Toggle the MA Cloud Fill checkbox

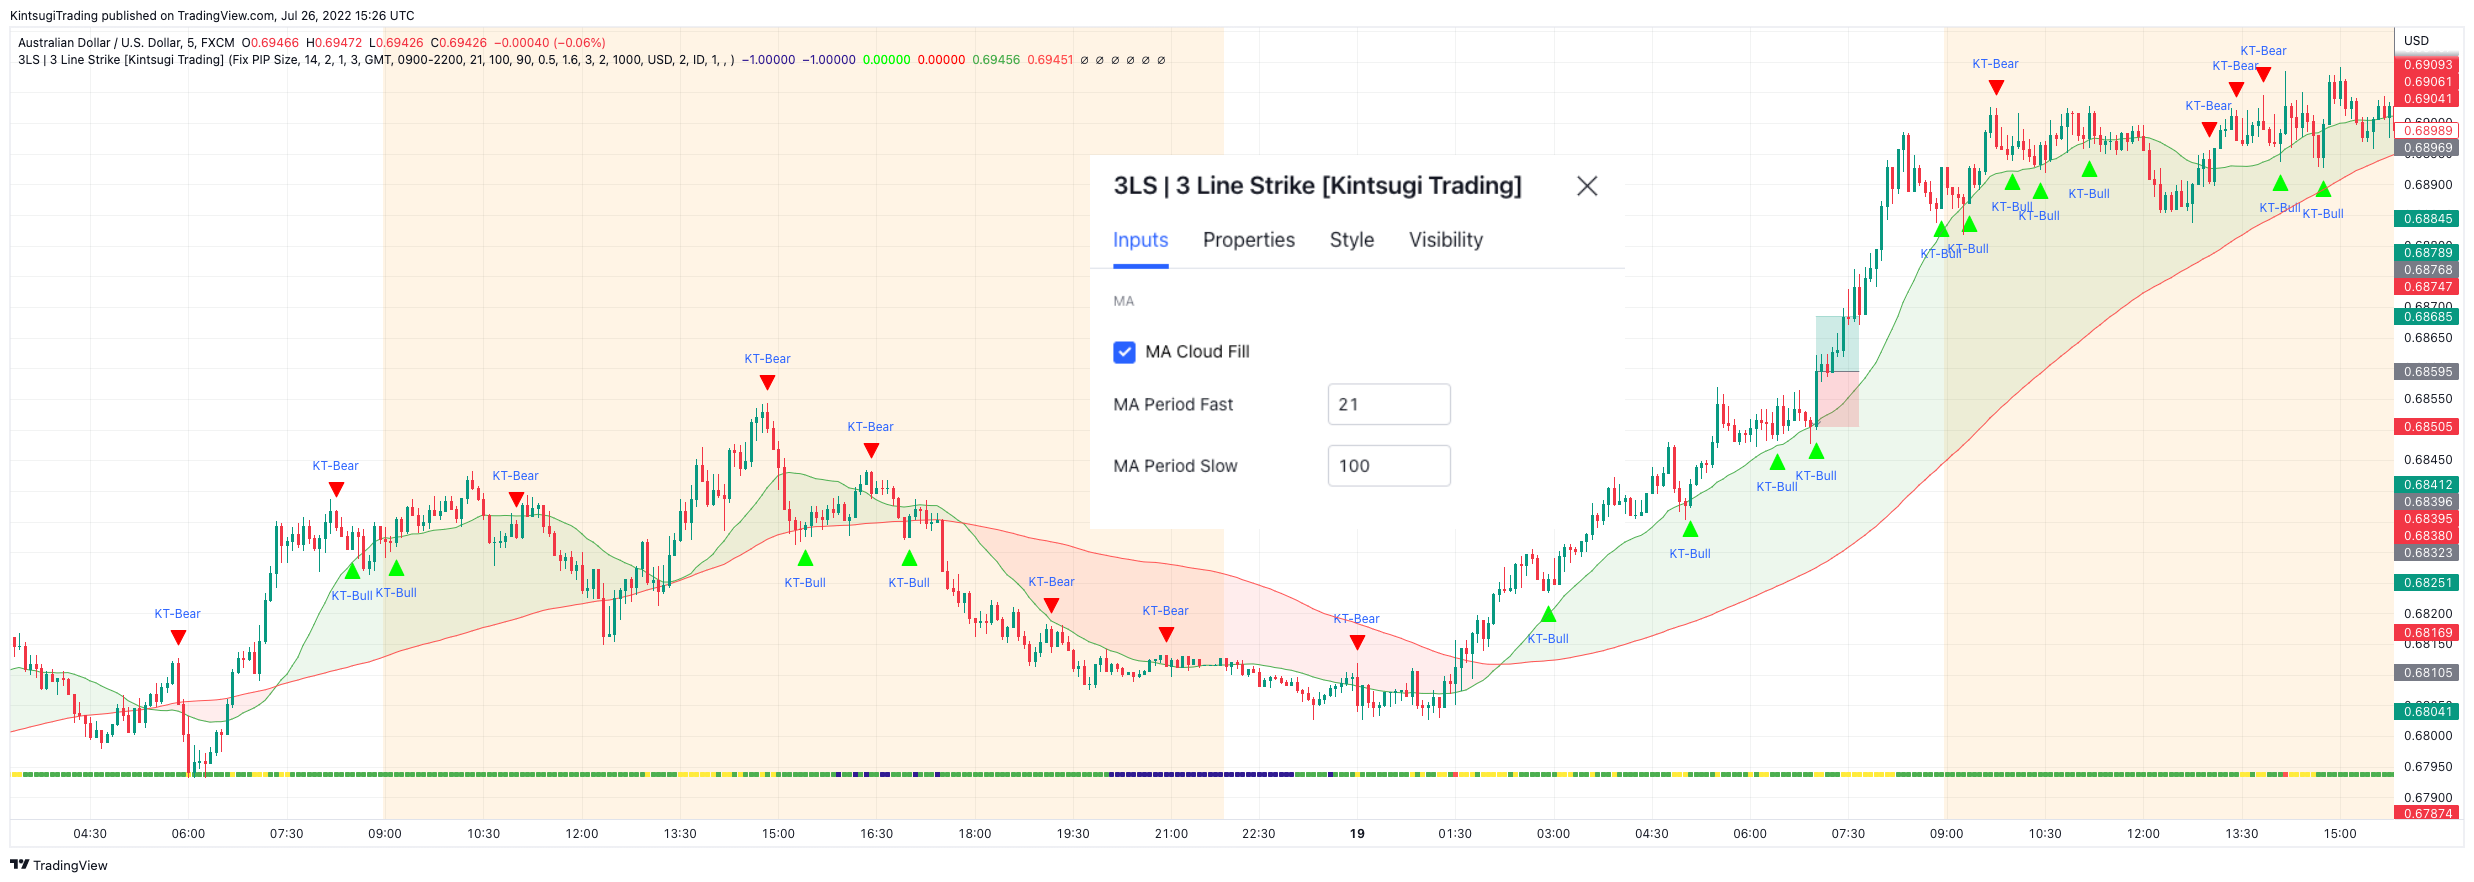pyautogui.click(x=1124, y=352)
